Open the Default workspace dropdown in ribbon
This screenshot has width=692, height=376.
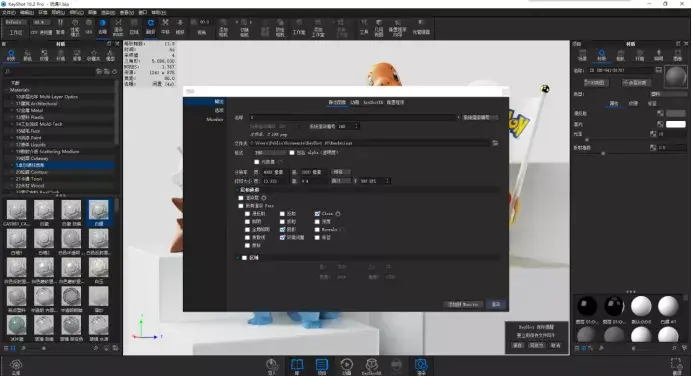tap(15, 23)
